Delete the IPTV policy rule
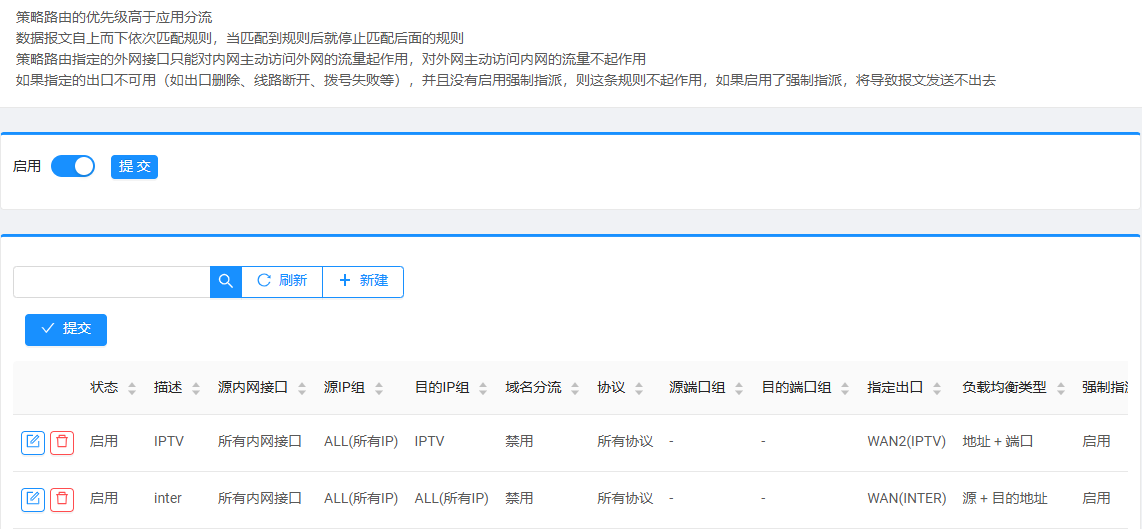 [x=62, y=442]
